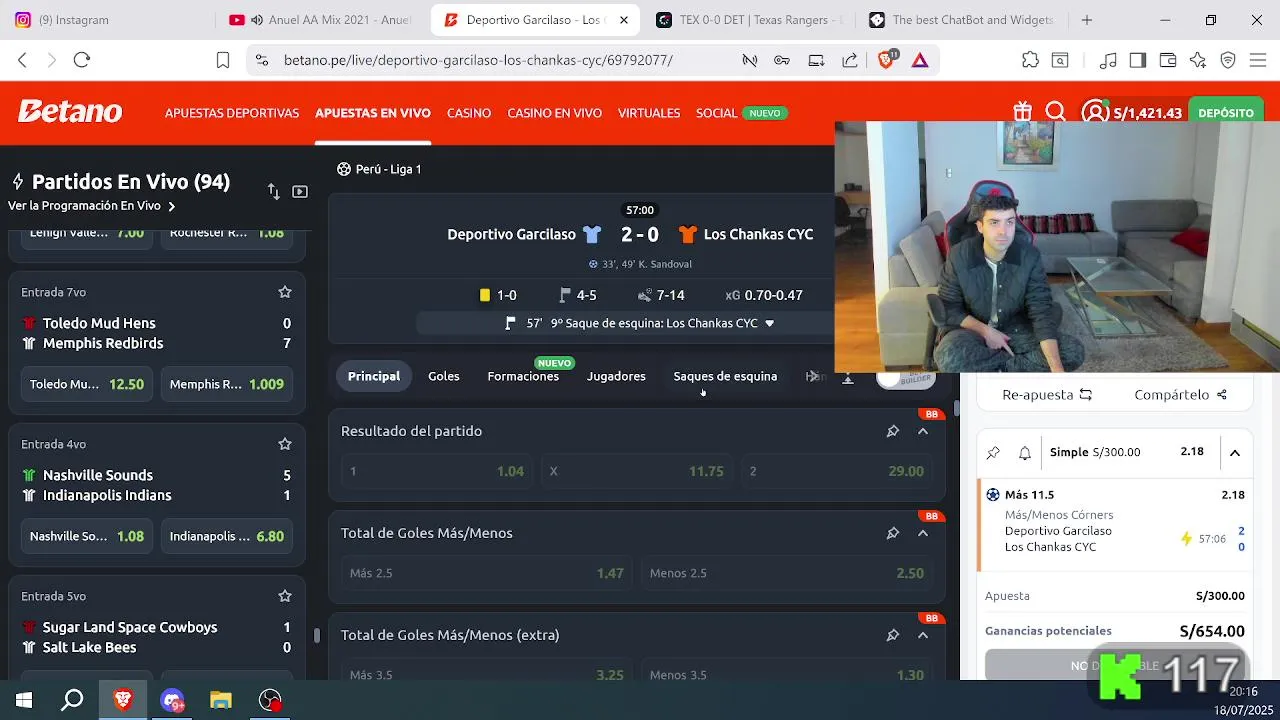
Task: Click the Compártelo share button
Action: coord(1180,395)
